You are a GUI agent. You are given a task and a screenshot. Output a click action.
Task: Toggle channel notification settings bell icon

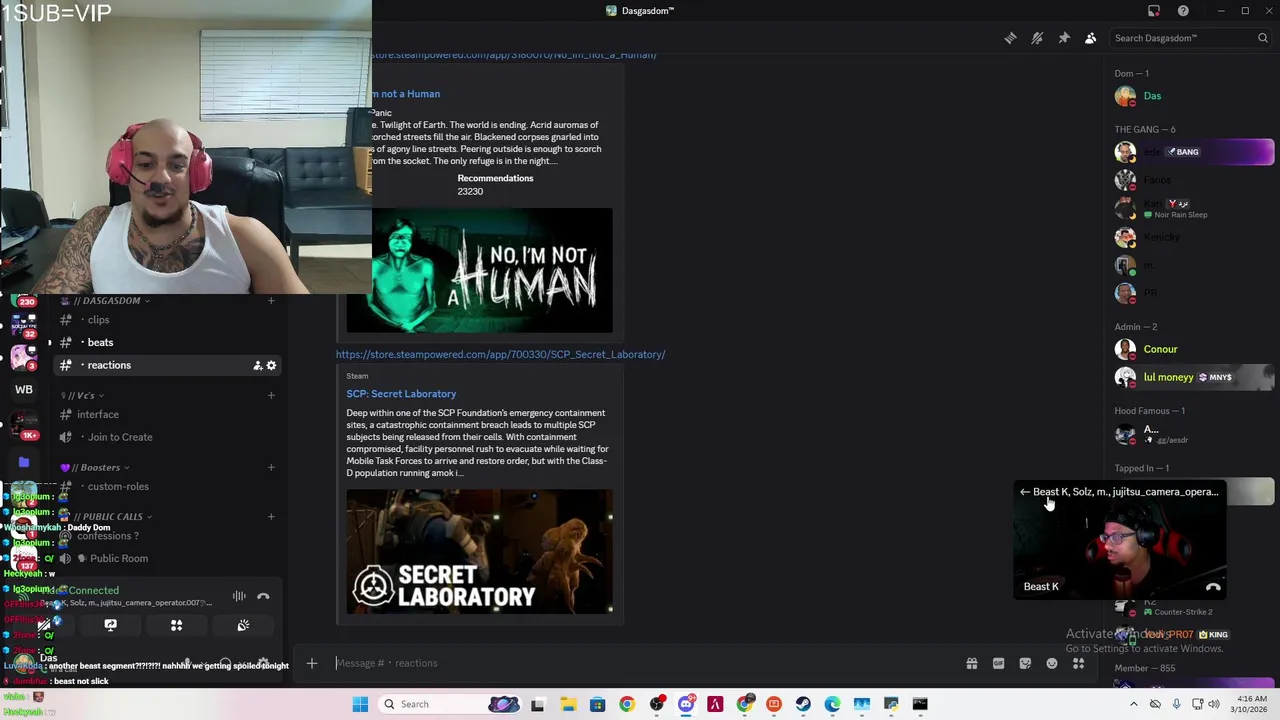pyautogui.click(x=1037, y=38)
